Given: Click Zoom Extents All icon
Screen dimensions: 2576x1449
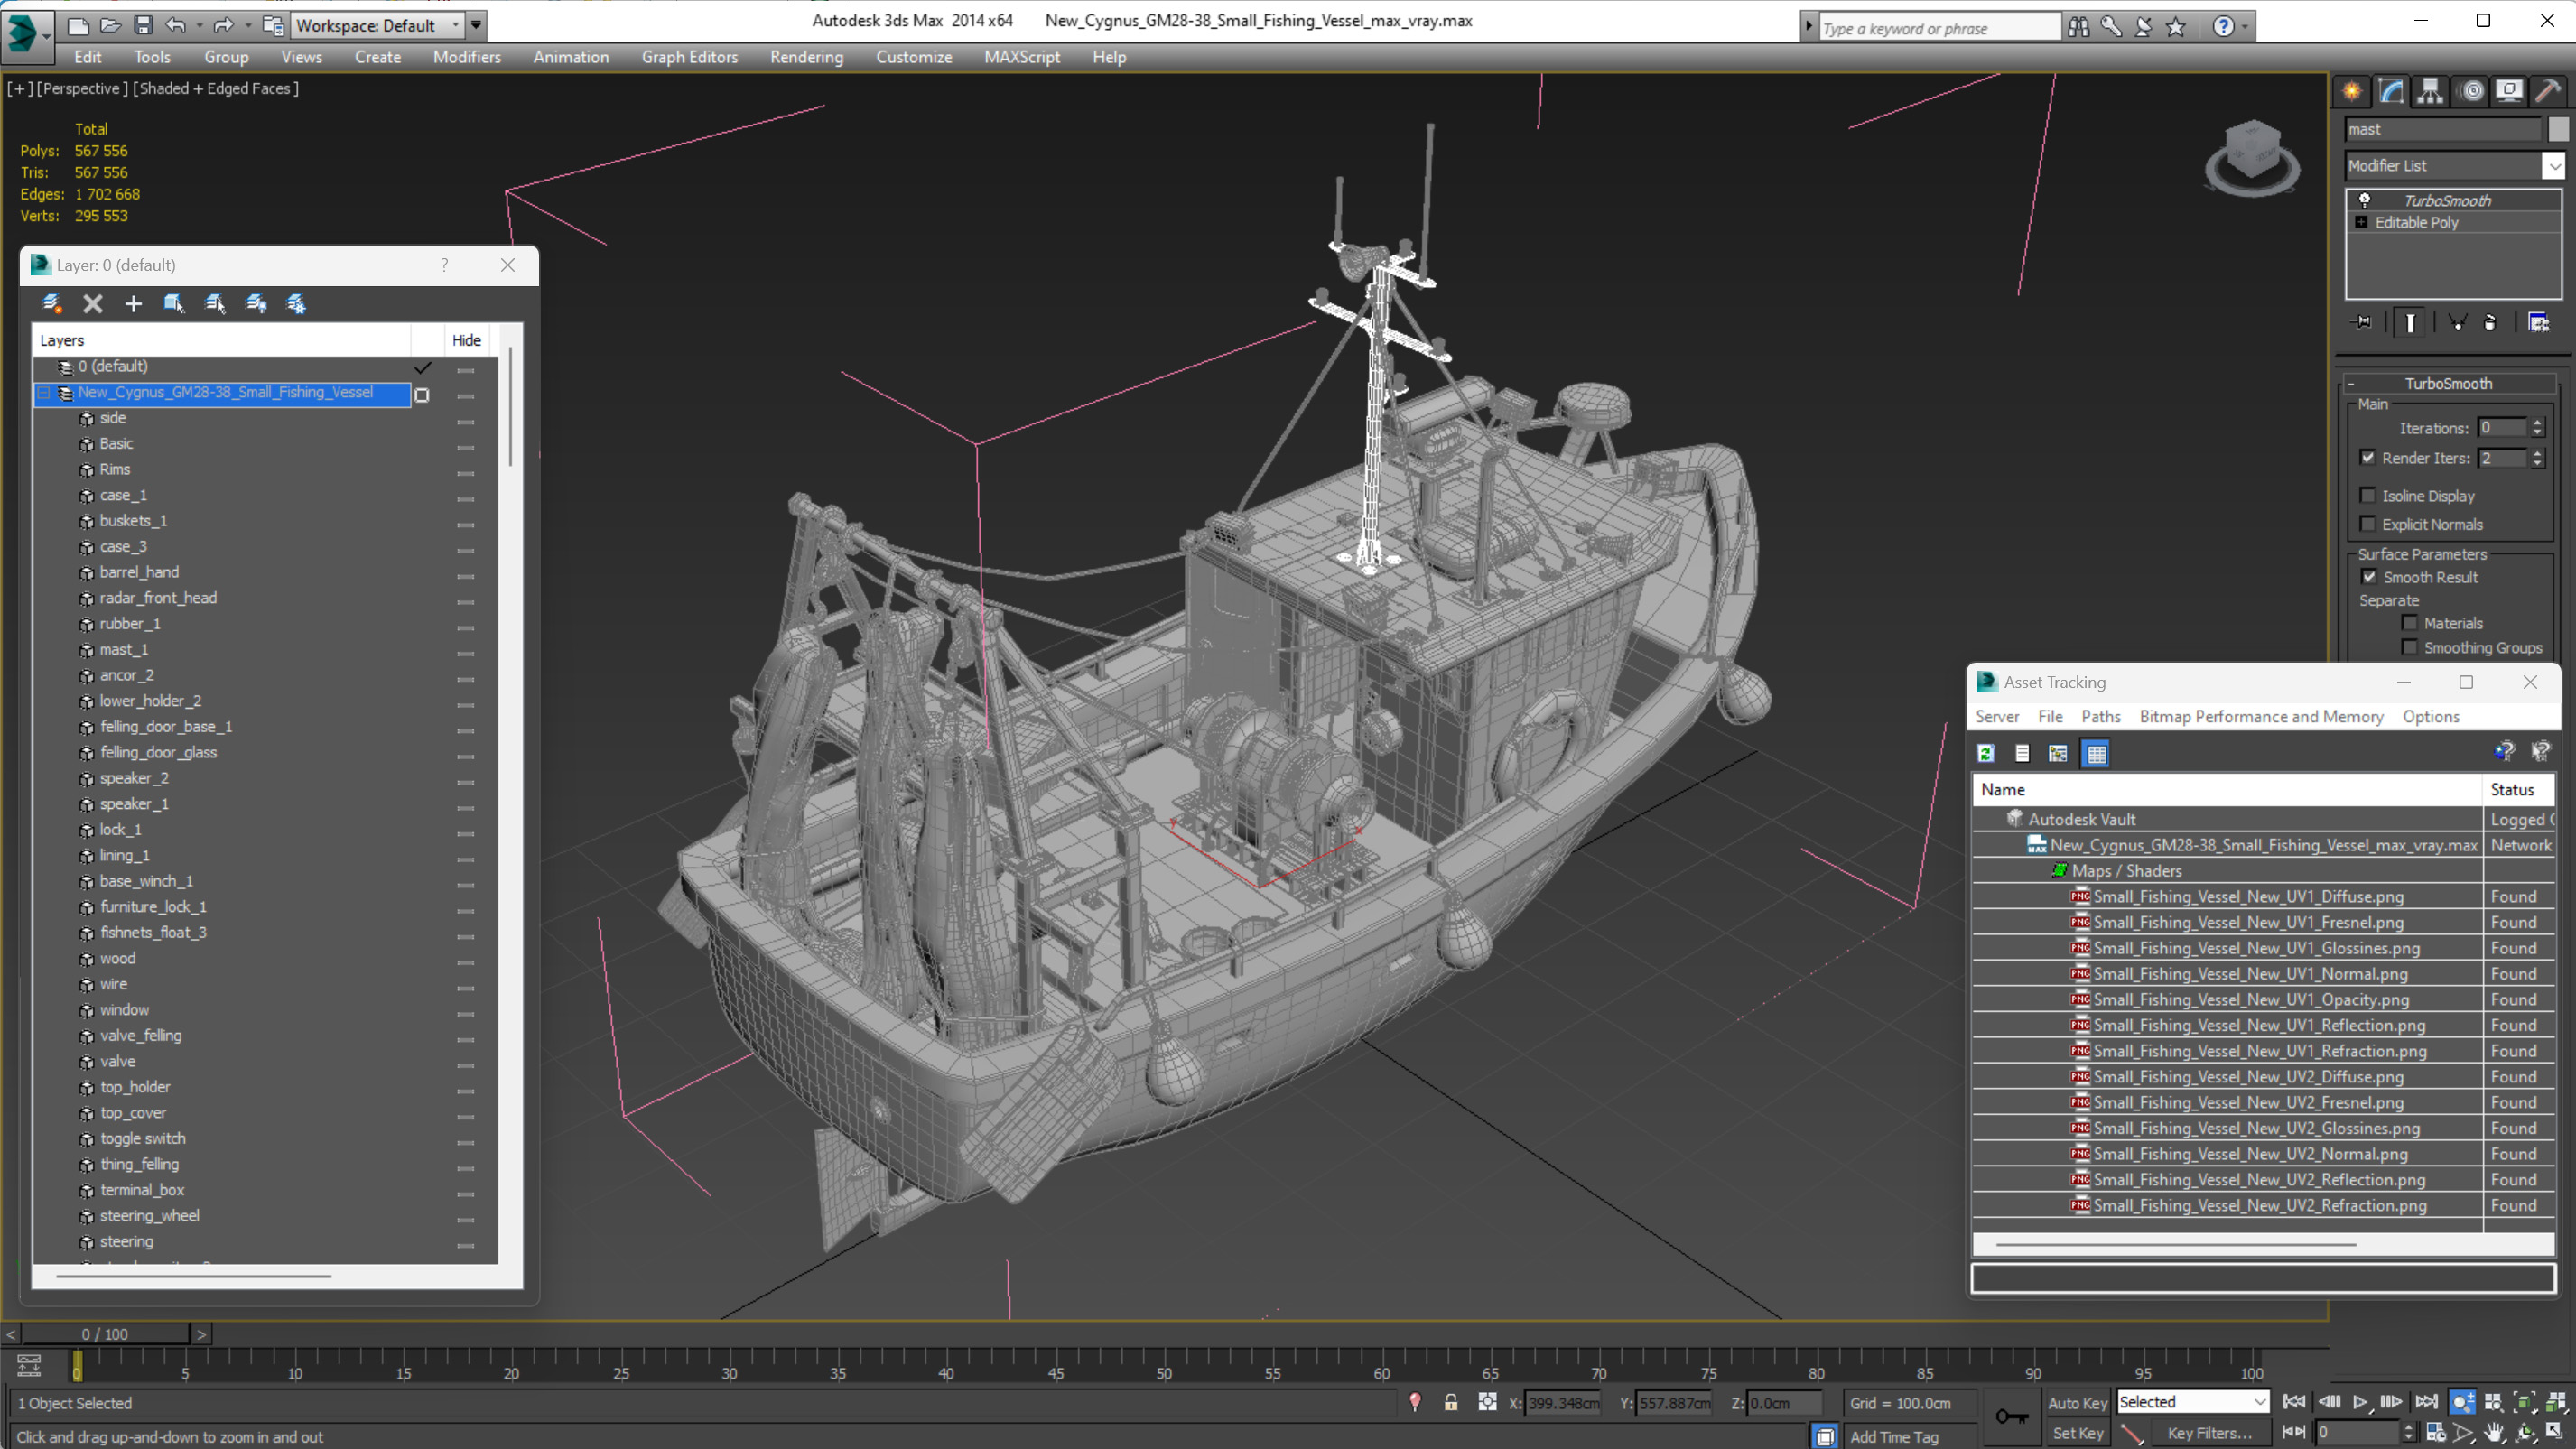Looking at the screenshot, I should coord(2555,1402).
